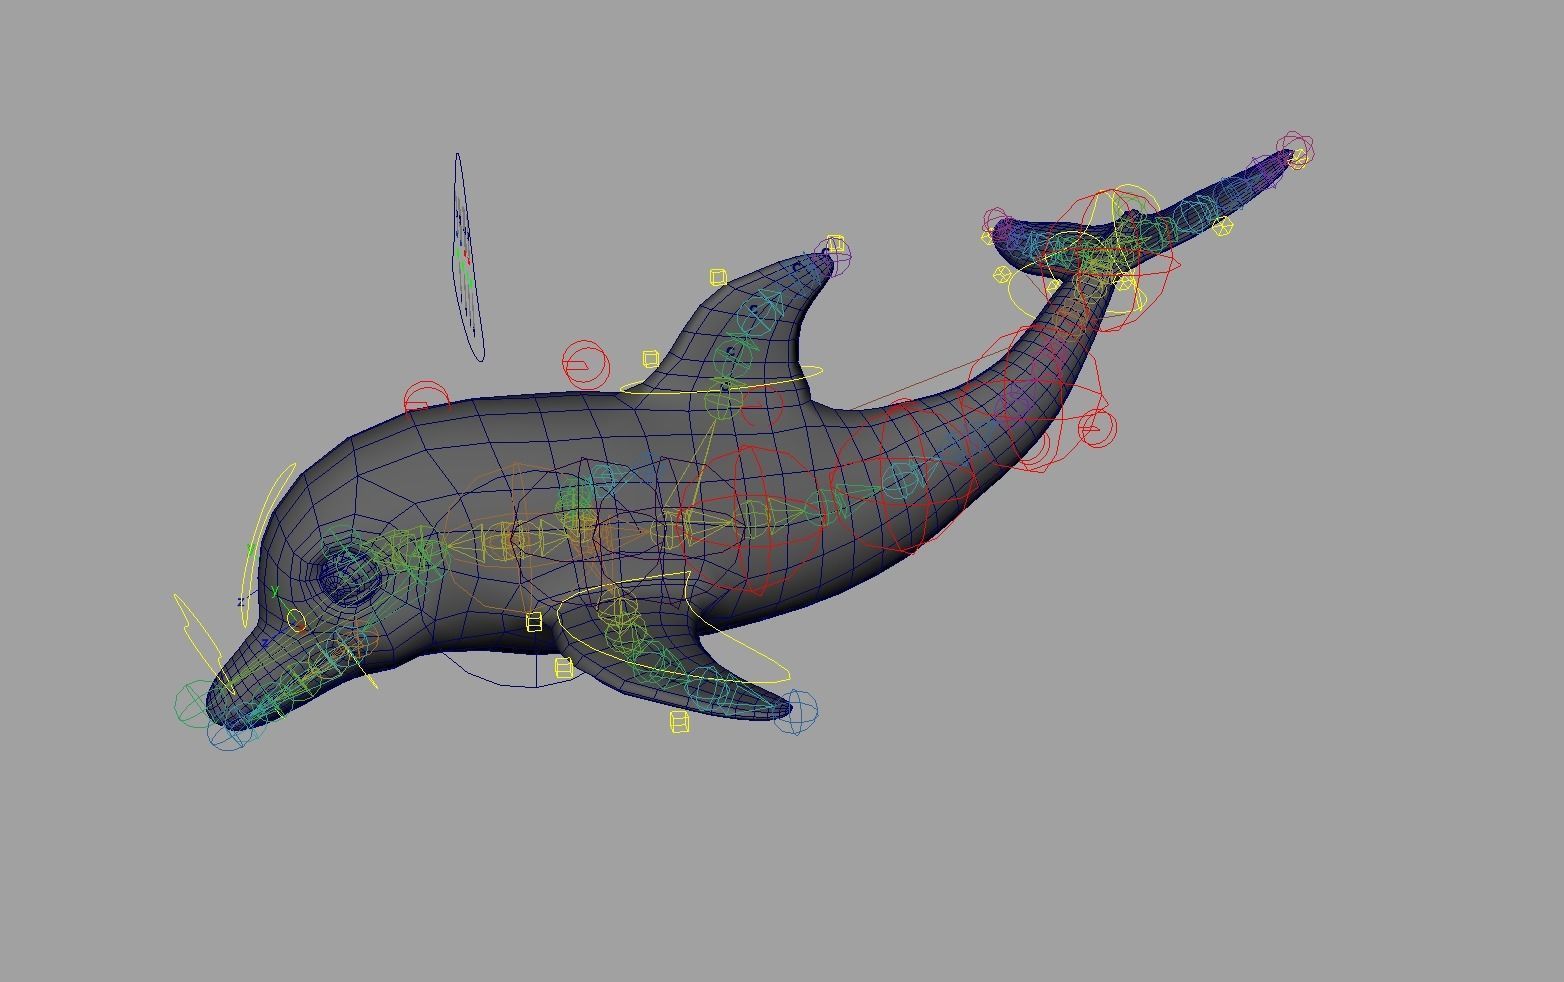1564x982 pixels.
Task: Click the yellow cube on the dolphin's belly
Action: (534, 623)
